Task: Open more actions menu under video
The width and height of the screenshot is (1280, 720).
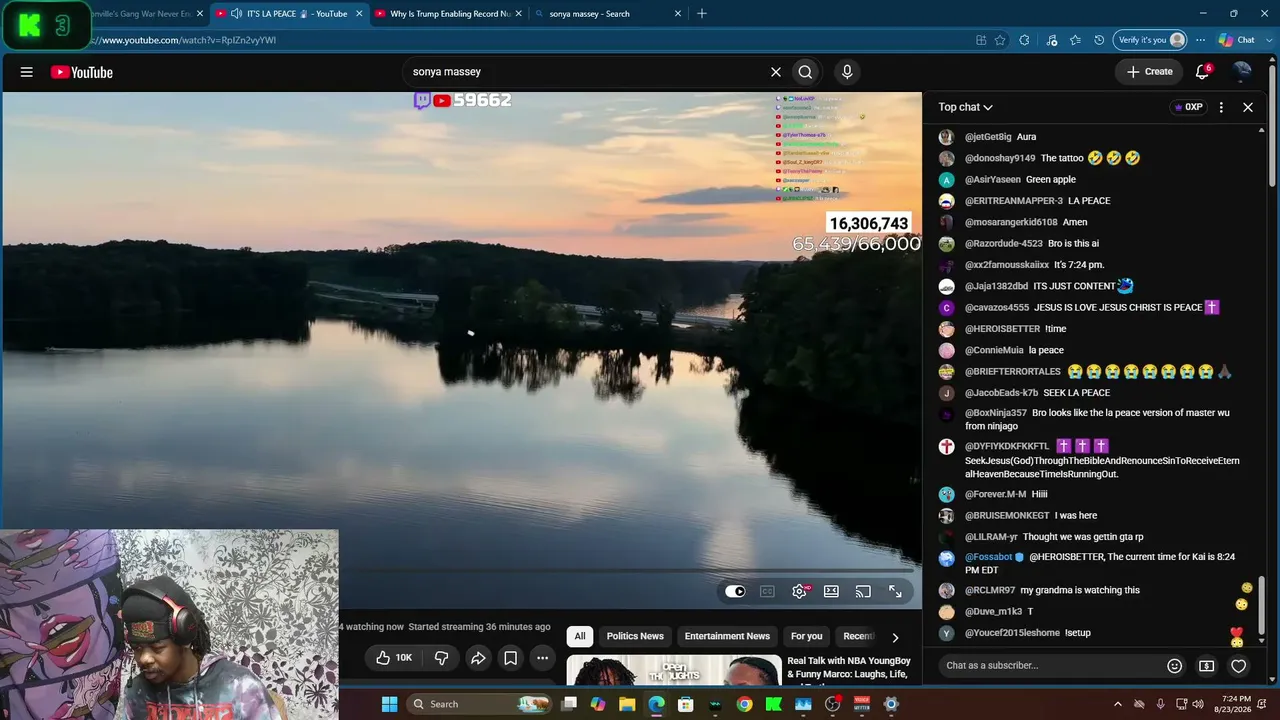Action: pos(542,658)
